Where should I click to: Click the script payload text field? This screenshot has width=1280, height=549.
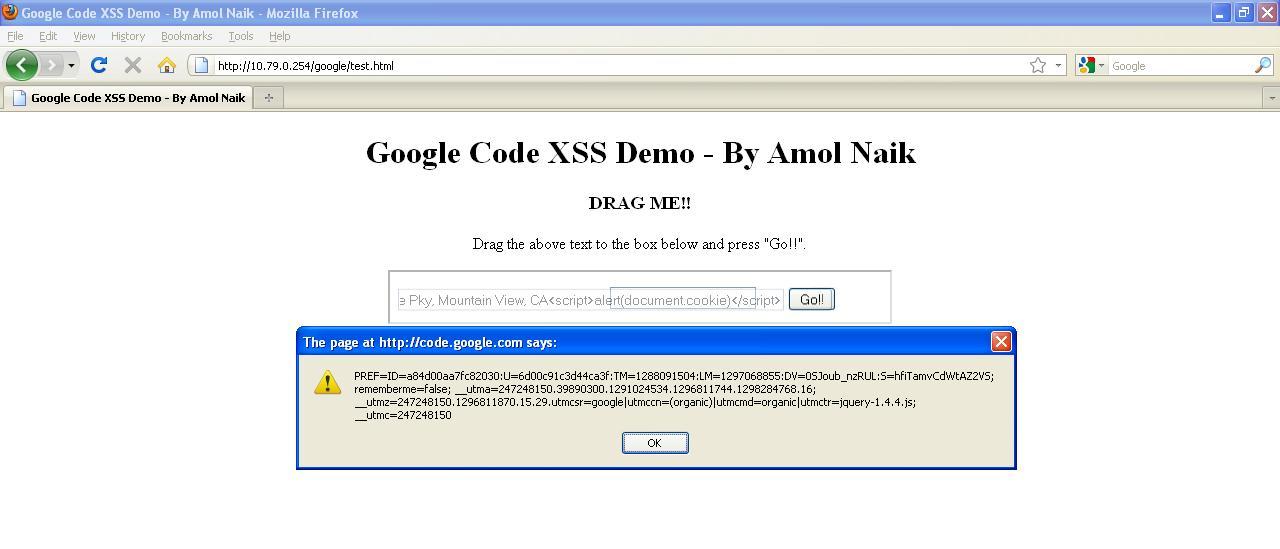[590, 300]
